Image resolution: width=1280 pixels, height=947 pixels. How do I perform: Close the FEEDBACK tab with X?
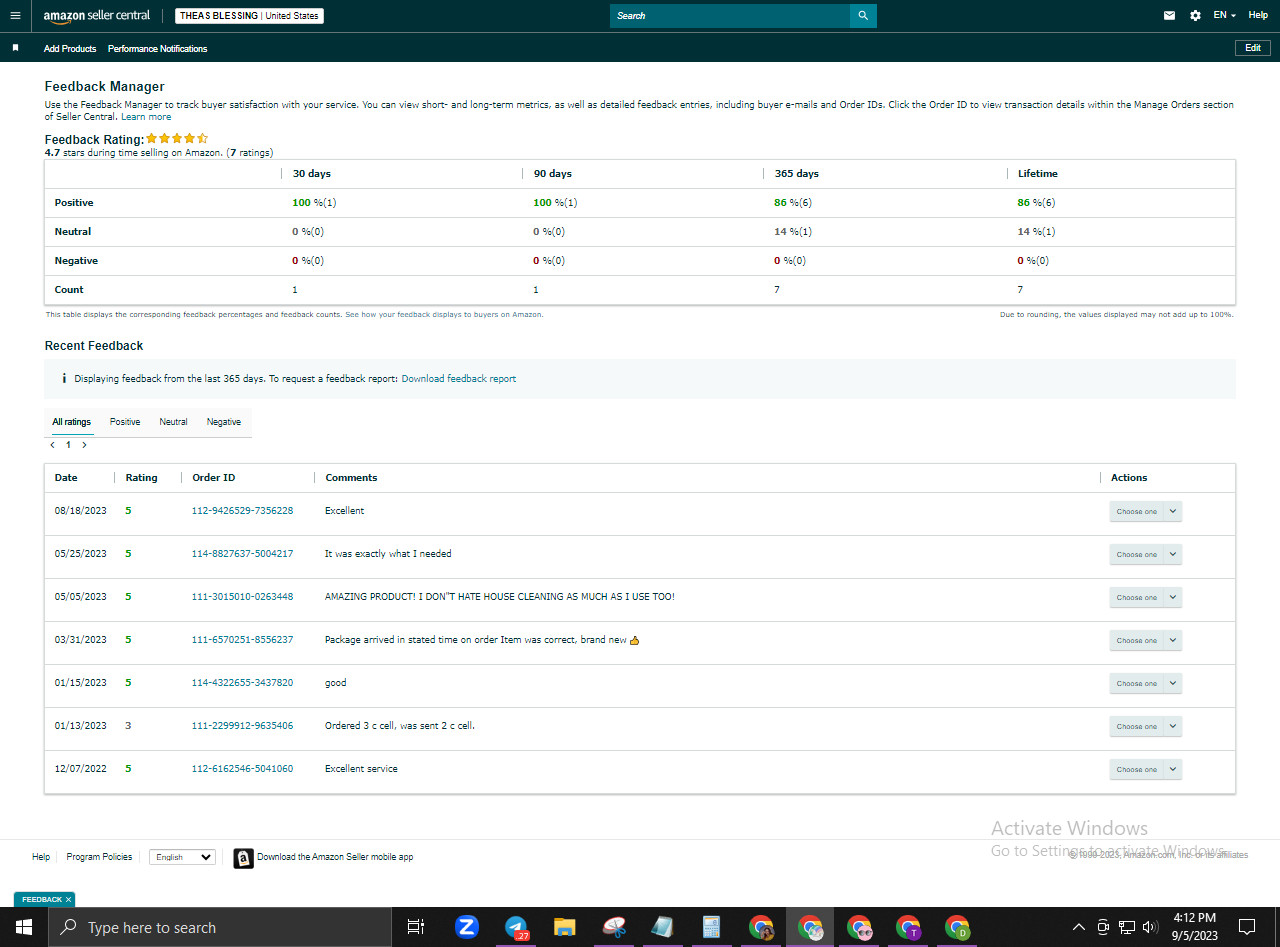pos(69,900)
